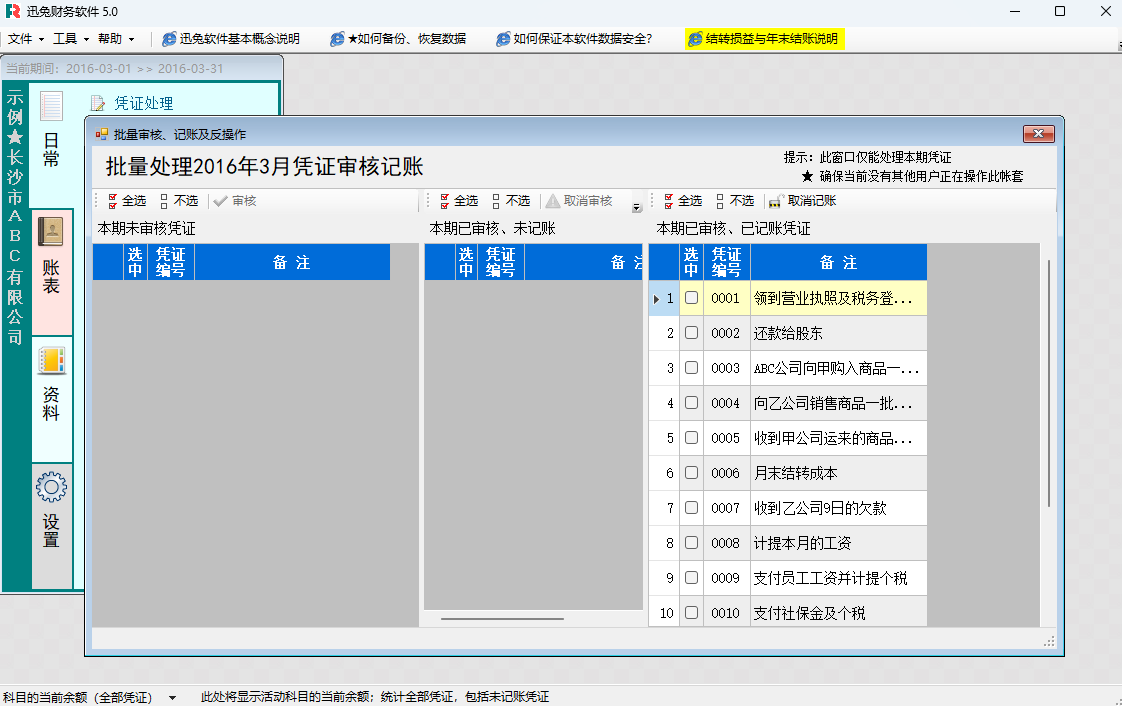The image size is (1122, 706).
Task: Click 不选 in the audited-unposted toolbar
Action: 510,201
